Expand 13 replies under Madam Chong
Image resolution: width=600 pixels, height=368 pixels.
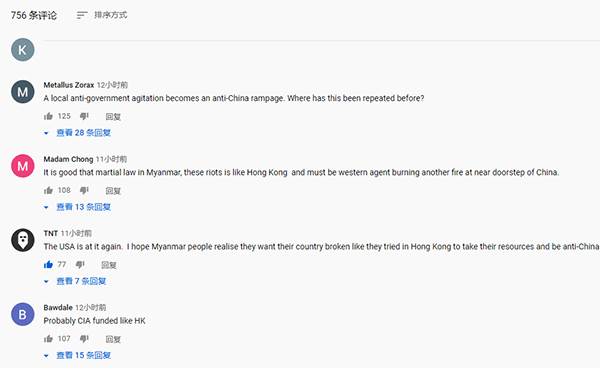(78, 207)
